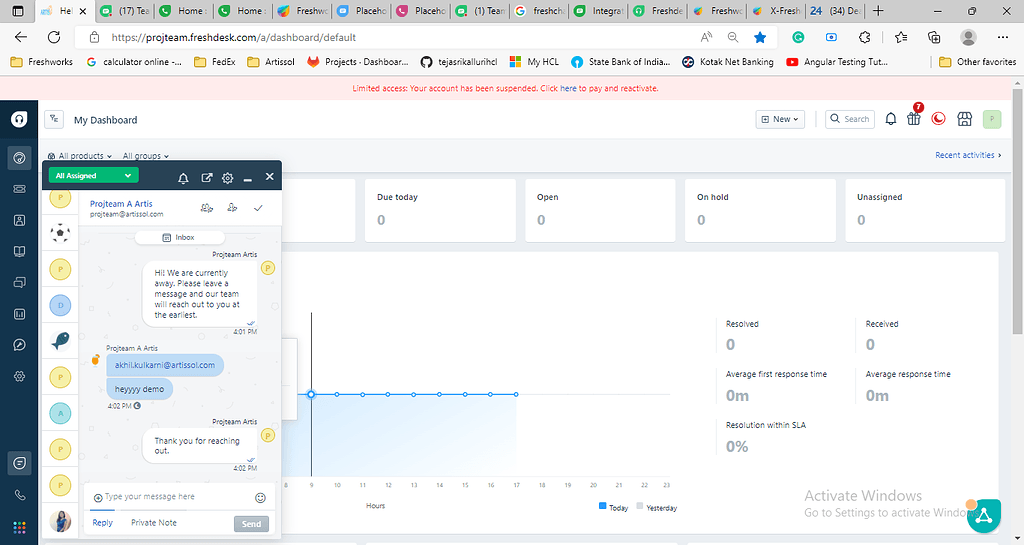Open the emoji picker in message box

(260, 498)
